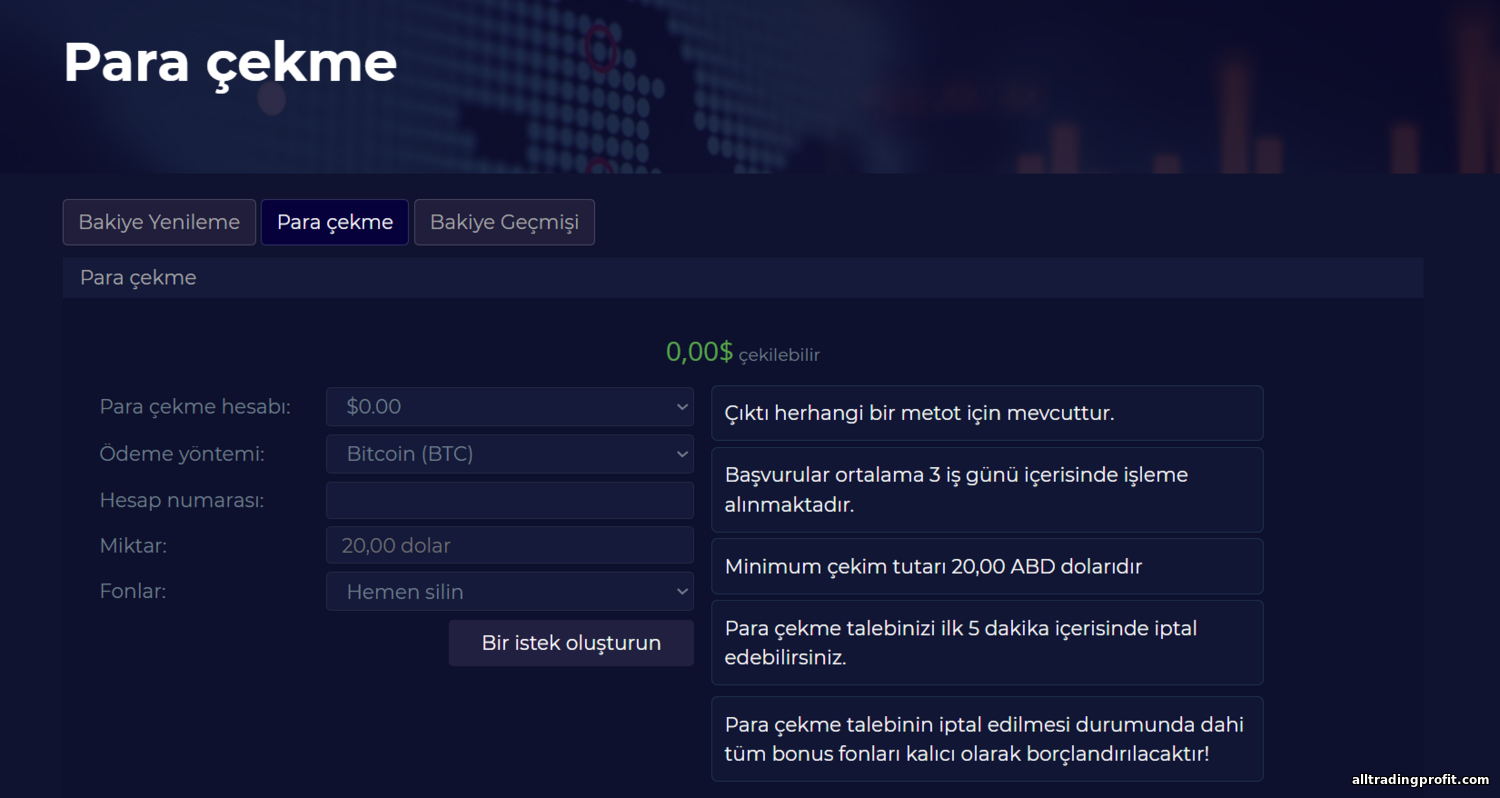This screenshot has height=798, width=1500.
Task: Click the Hesap numarası input field
Action: [509, 500]
